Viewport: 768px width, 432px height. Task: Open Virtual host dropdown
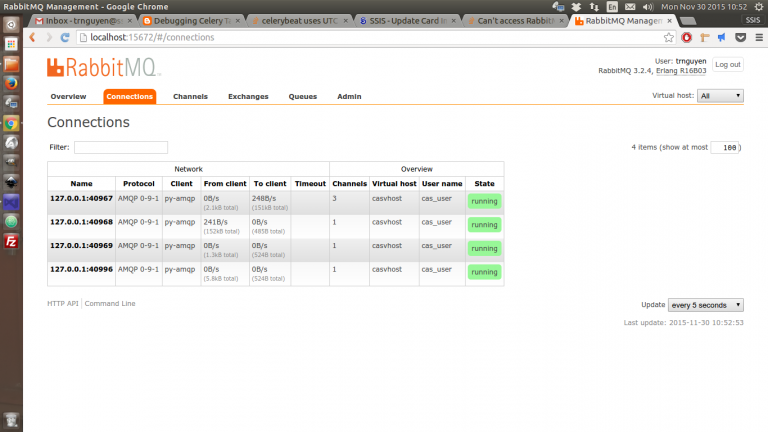coord(720,96)
